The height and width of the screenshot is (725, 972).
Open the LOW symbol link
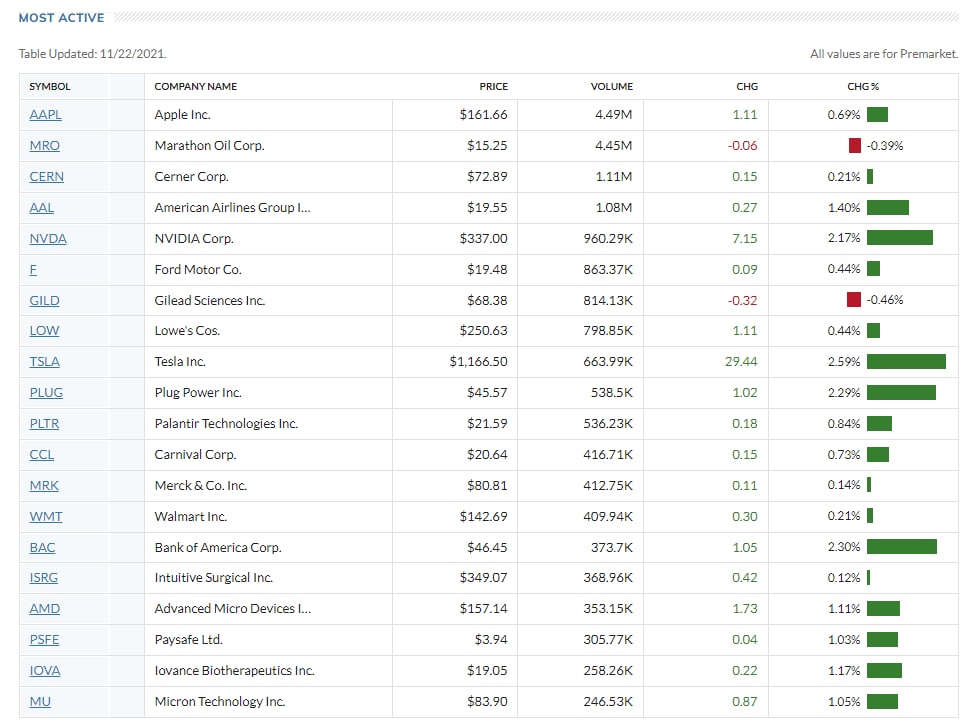coord(45,331)
